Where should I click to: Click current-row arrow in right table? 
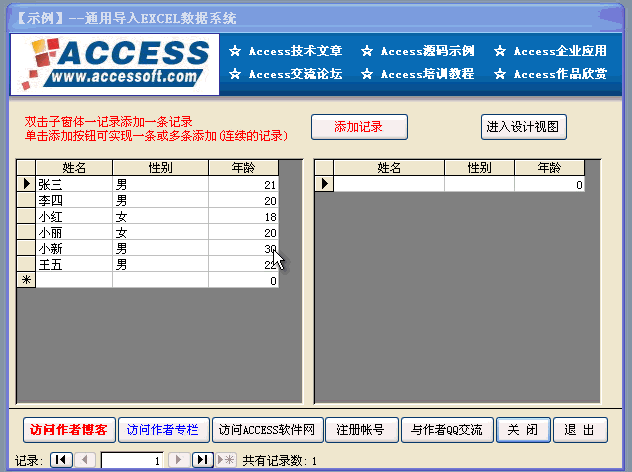[x=324, y=184]
